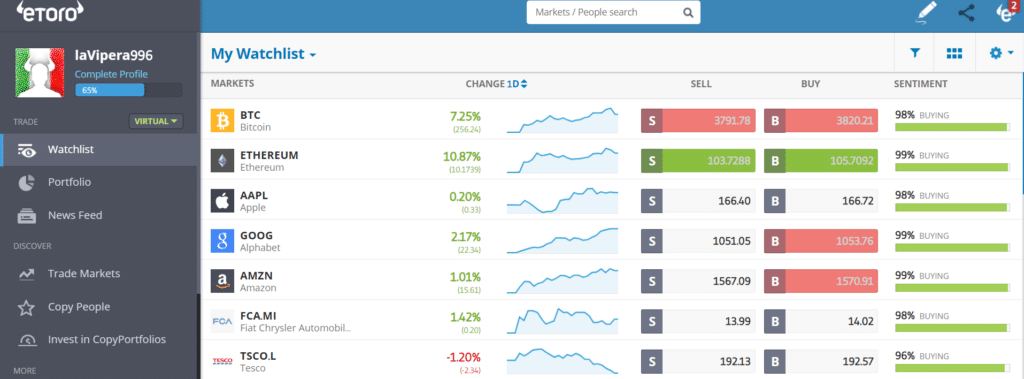Click the Complete Profile link
Screen dimensions: 1024x379
click(111, 74)
